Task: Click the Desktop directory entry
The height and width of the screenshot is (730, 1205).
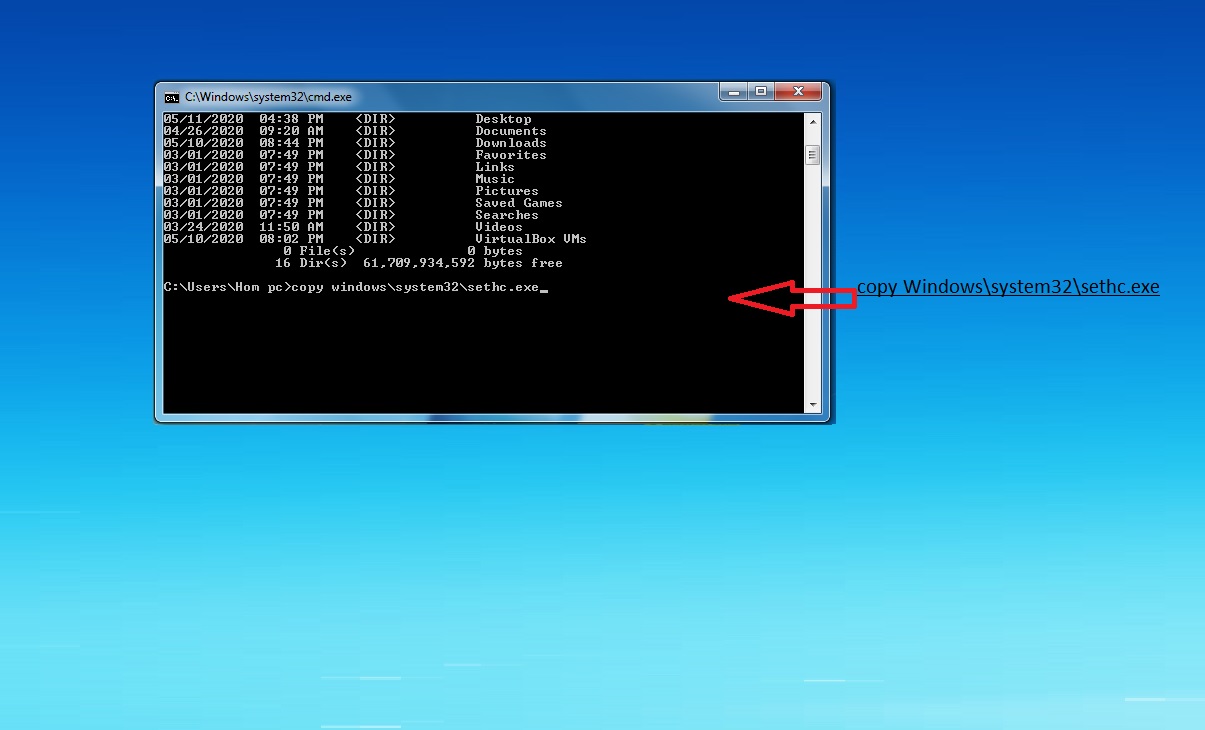Action: (503, 118)
